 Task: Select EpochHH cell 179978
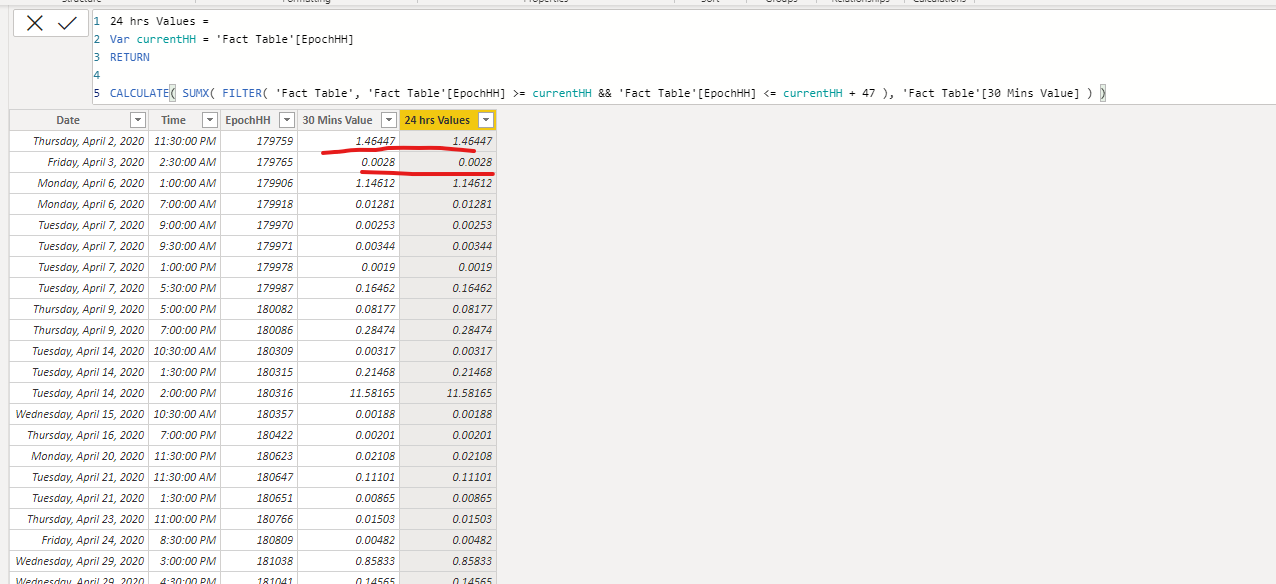tap(258, 267)
